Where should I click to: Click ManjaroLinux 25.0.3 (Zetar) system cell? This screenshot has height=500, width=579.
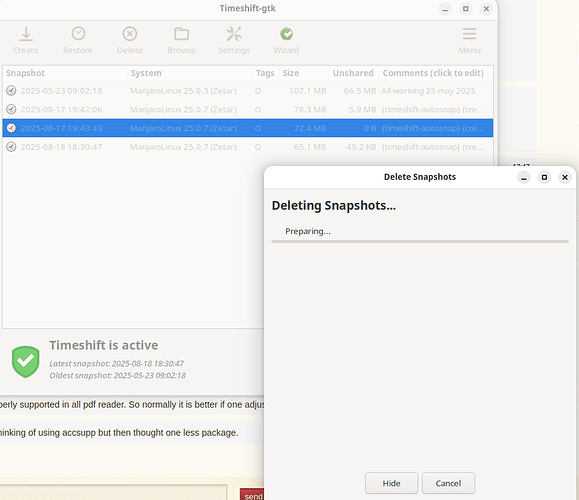pos(183,91)
